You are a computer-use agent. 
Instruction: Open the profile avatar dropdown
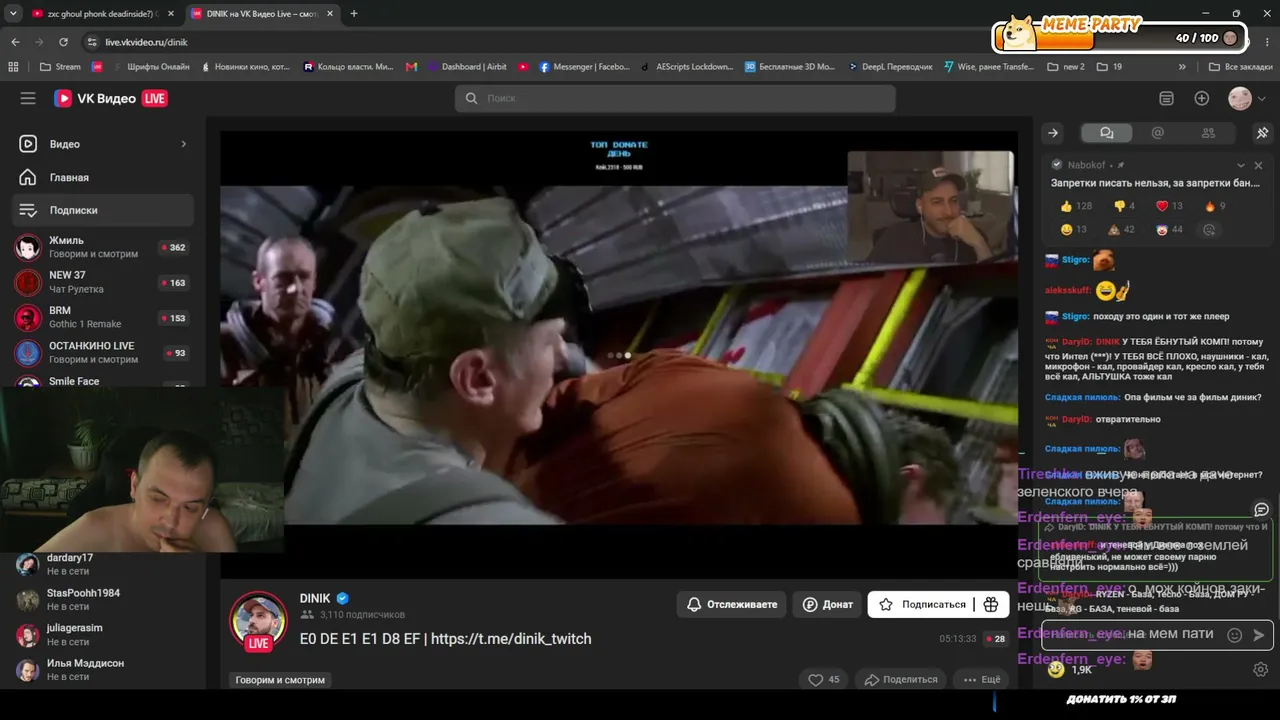coord(1246,98)
